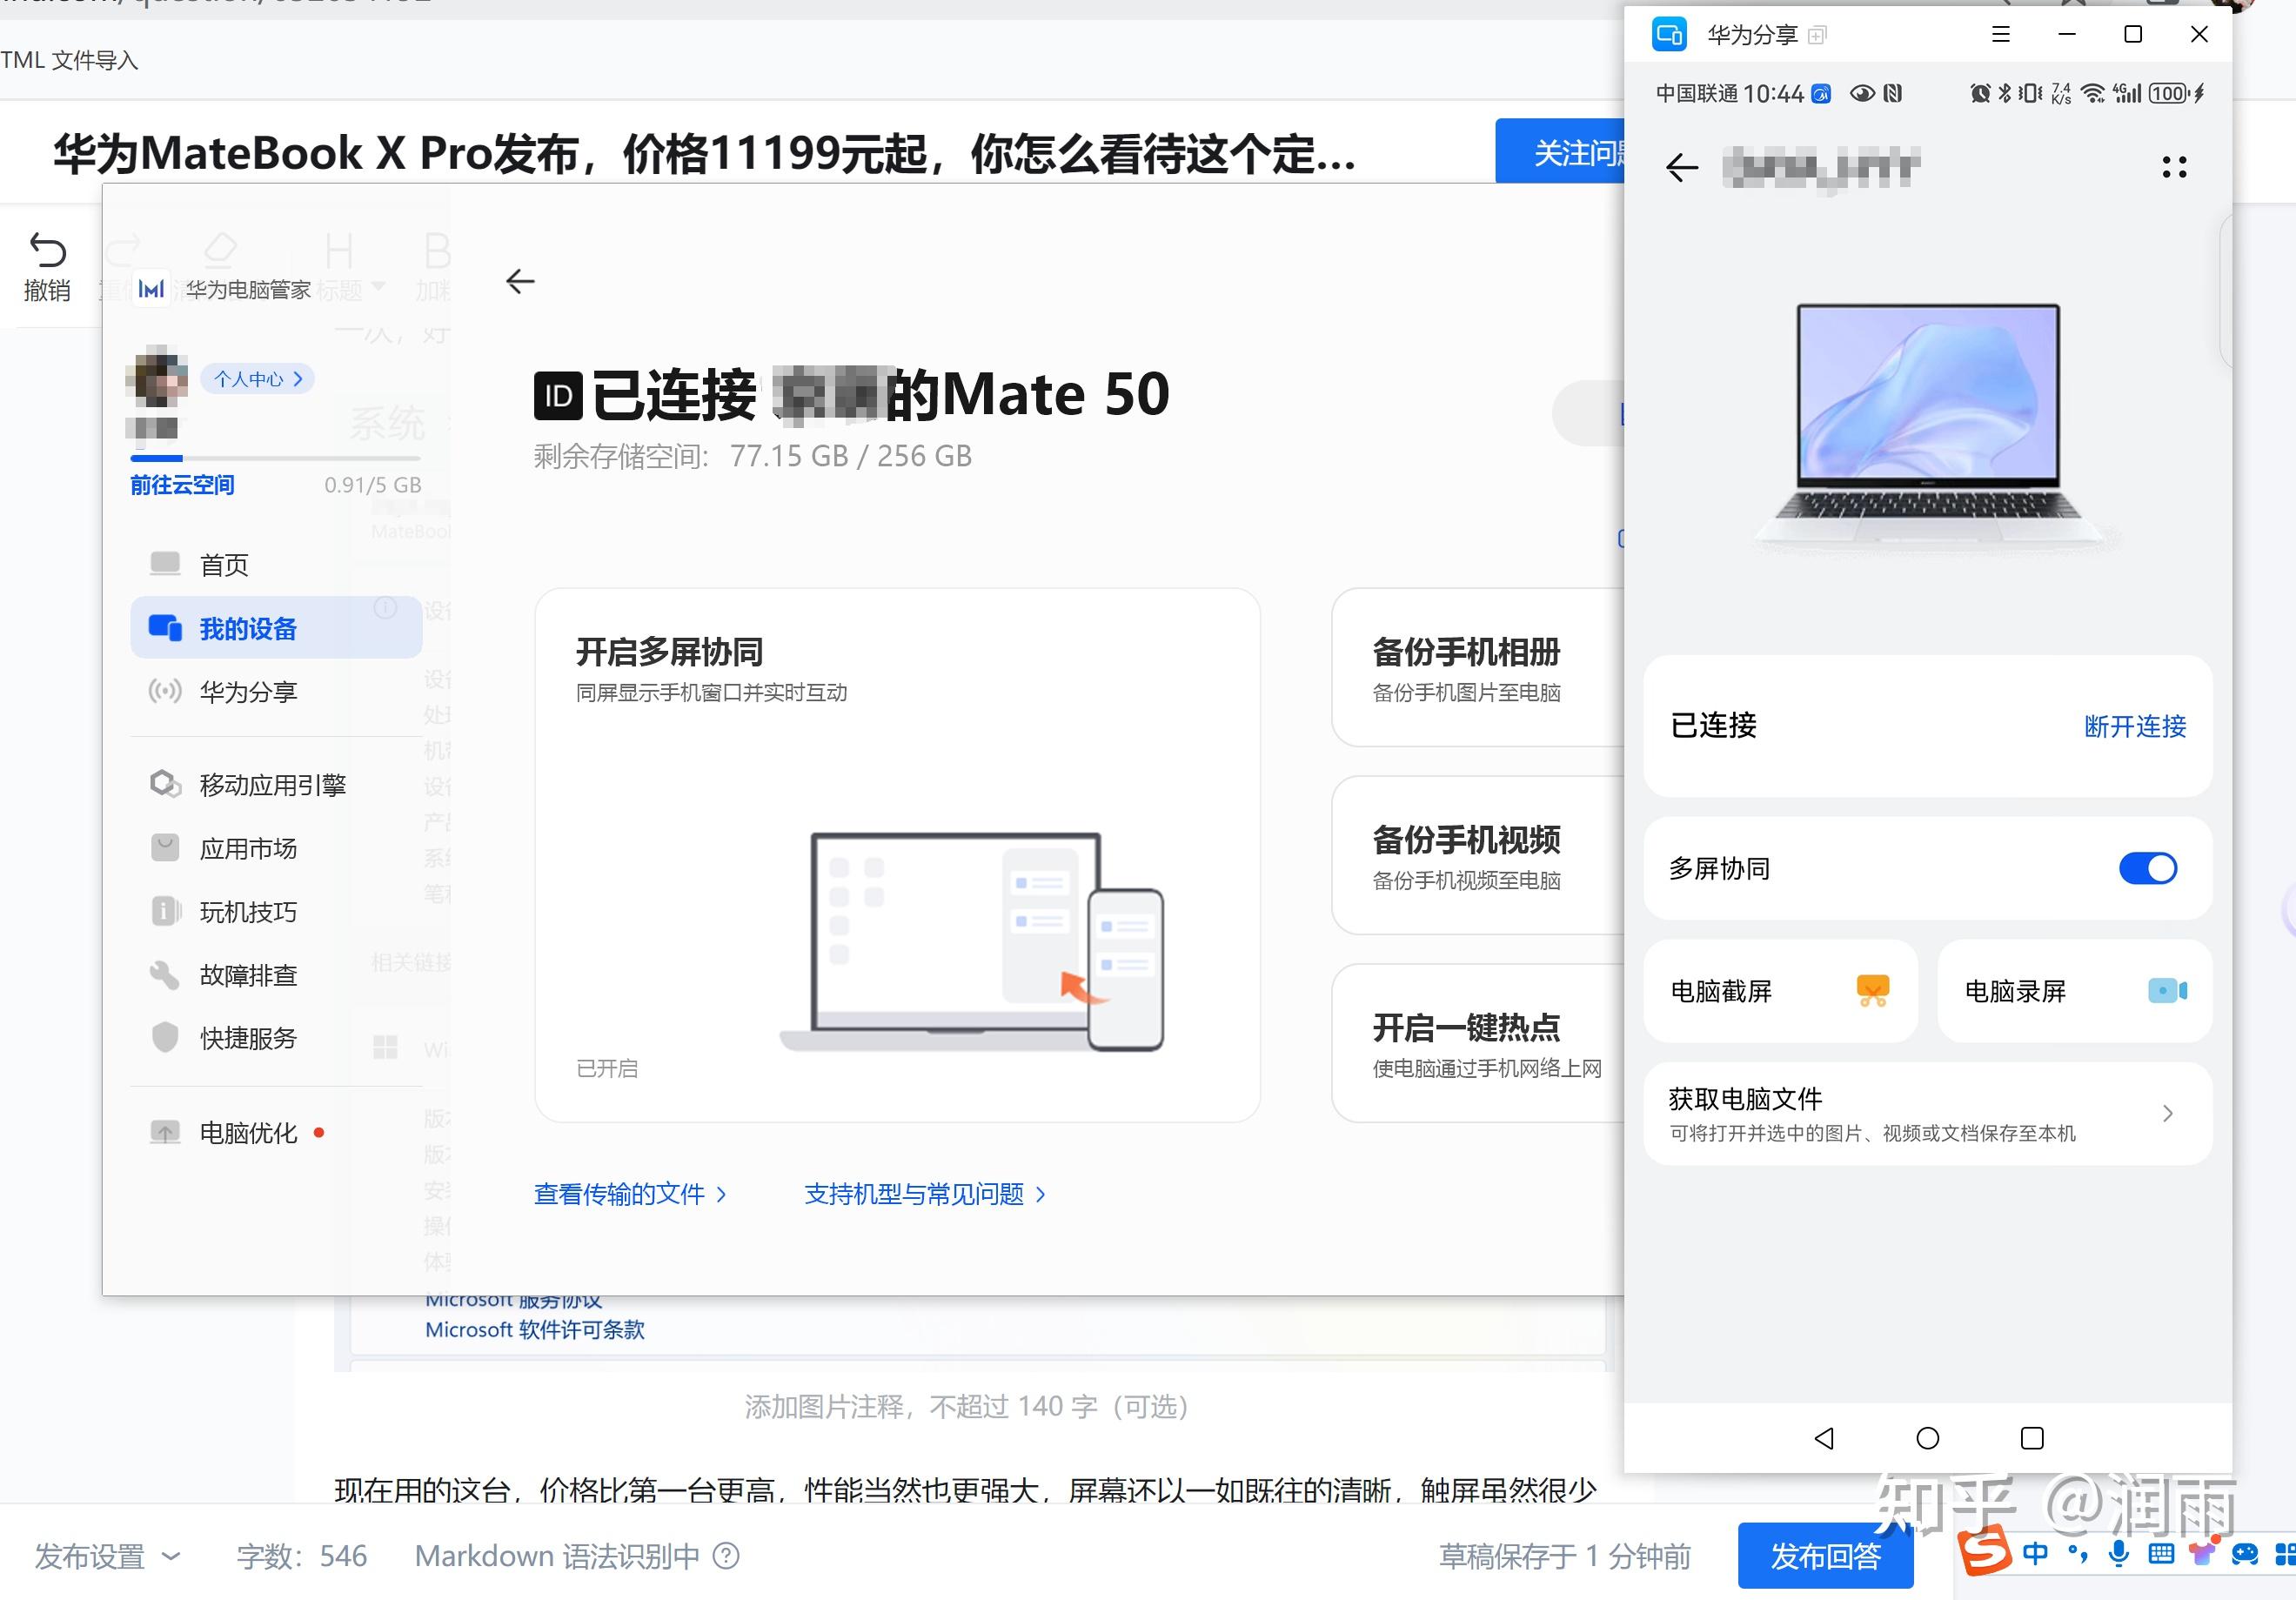Open 玩机技巧 sidebar item
The image size is (2296, 1600).
[276, 911]
